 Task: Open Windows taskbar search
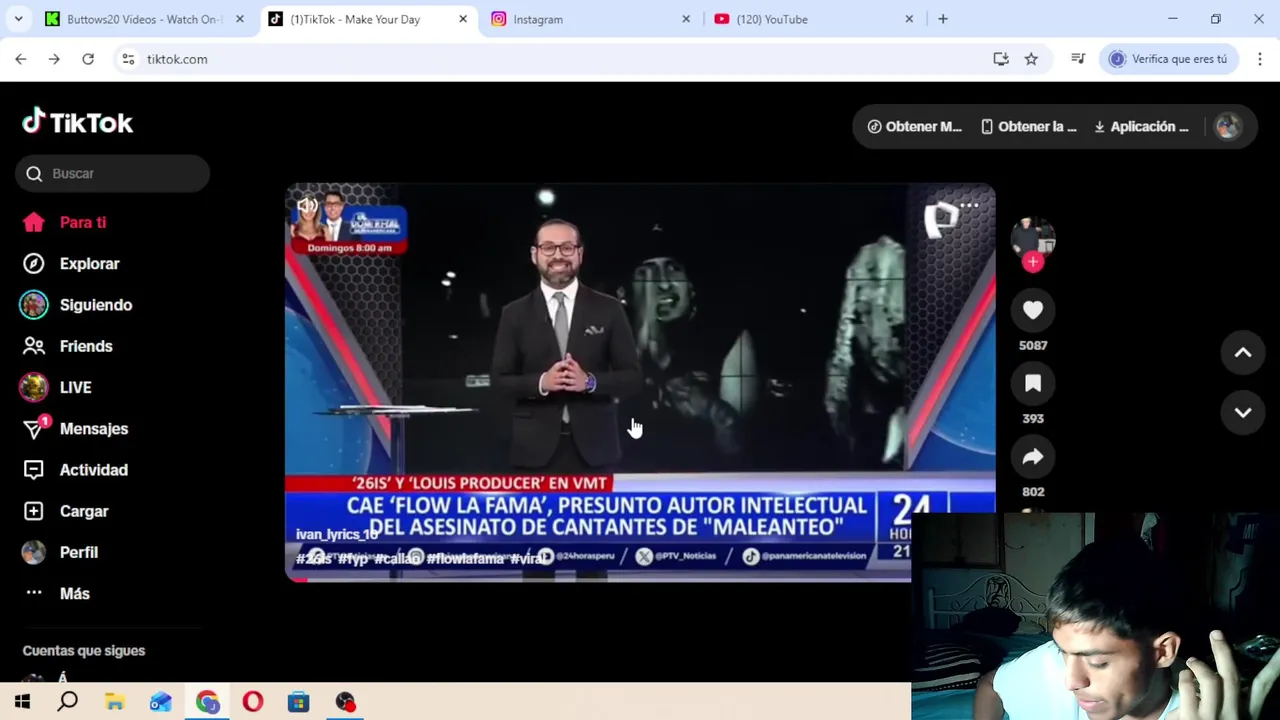click(x=68, y=702)
